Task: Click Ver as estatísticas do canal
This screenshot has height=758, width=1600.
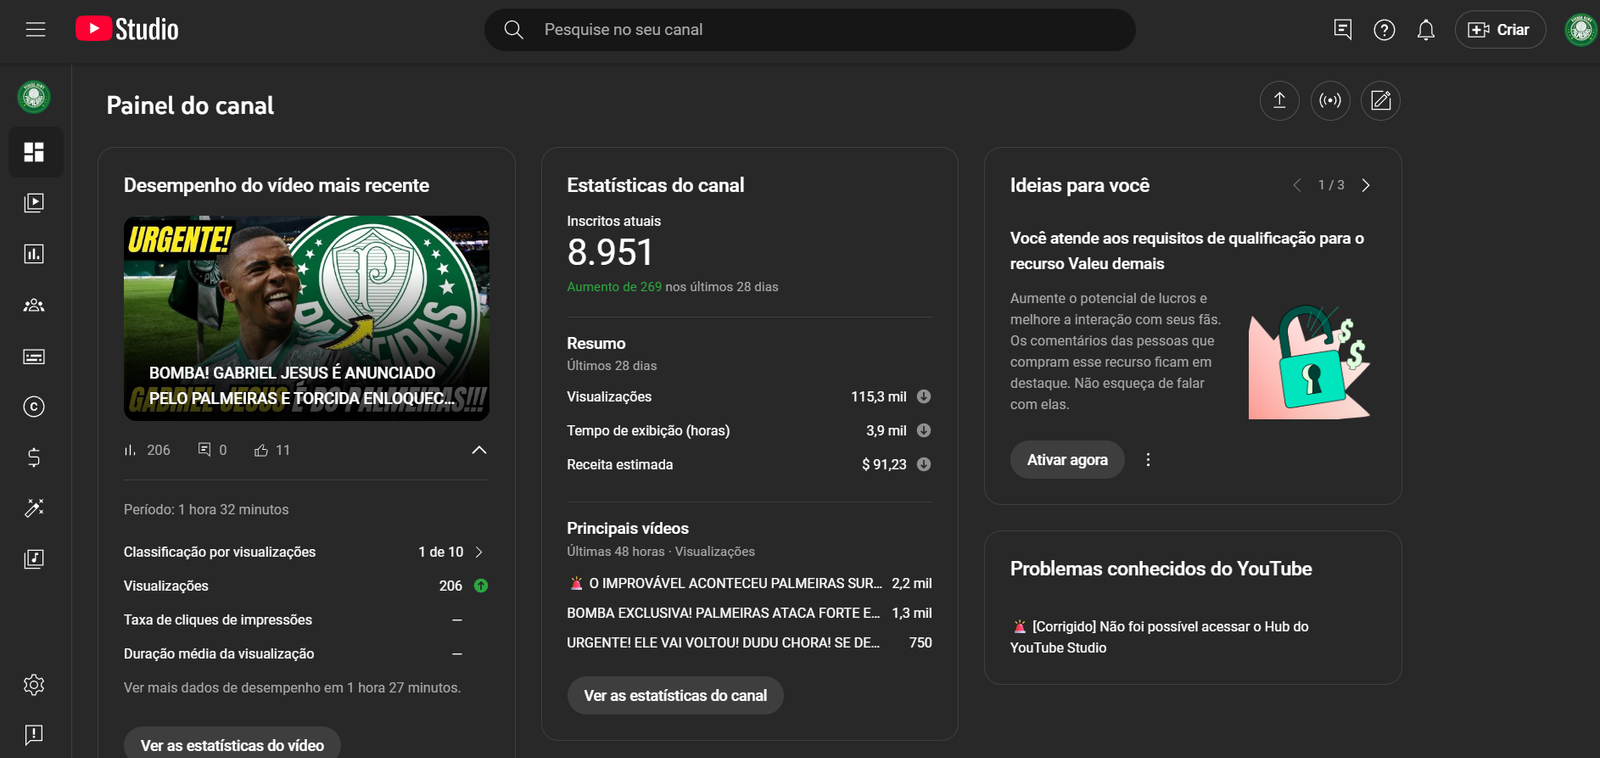Action: (x=675, y=695)
